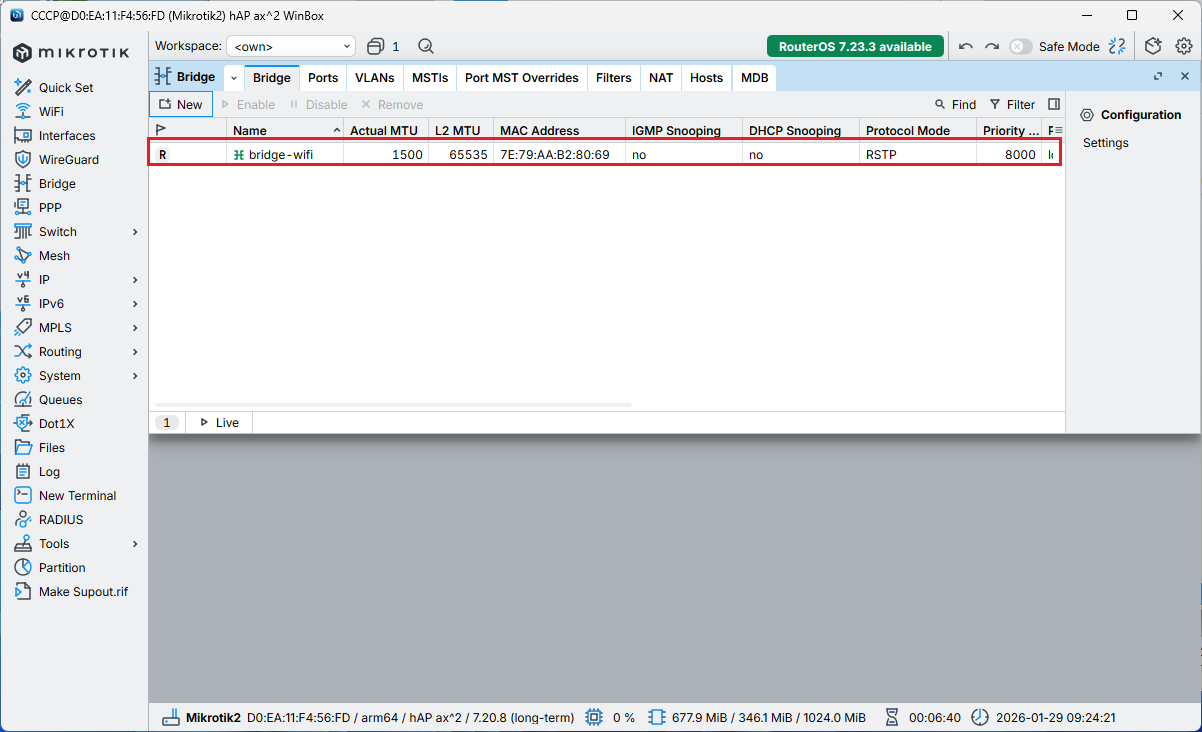
Task: Expand the Routing submenu
Action: pos(135,351)
